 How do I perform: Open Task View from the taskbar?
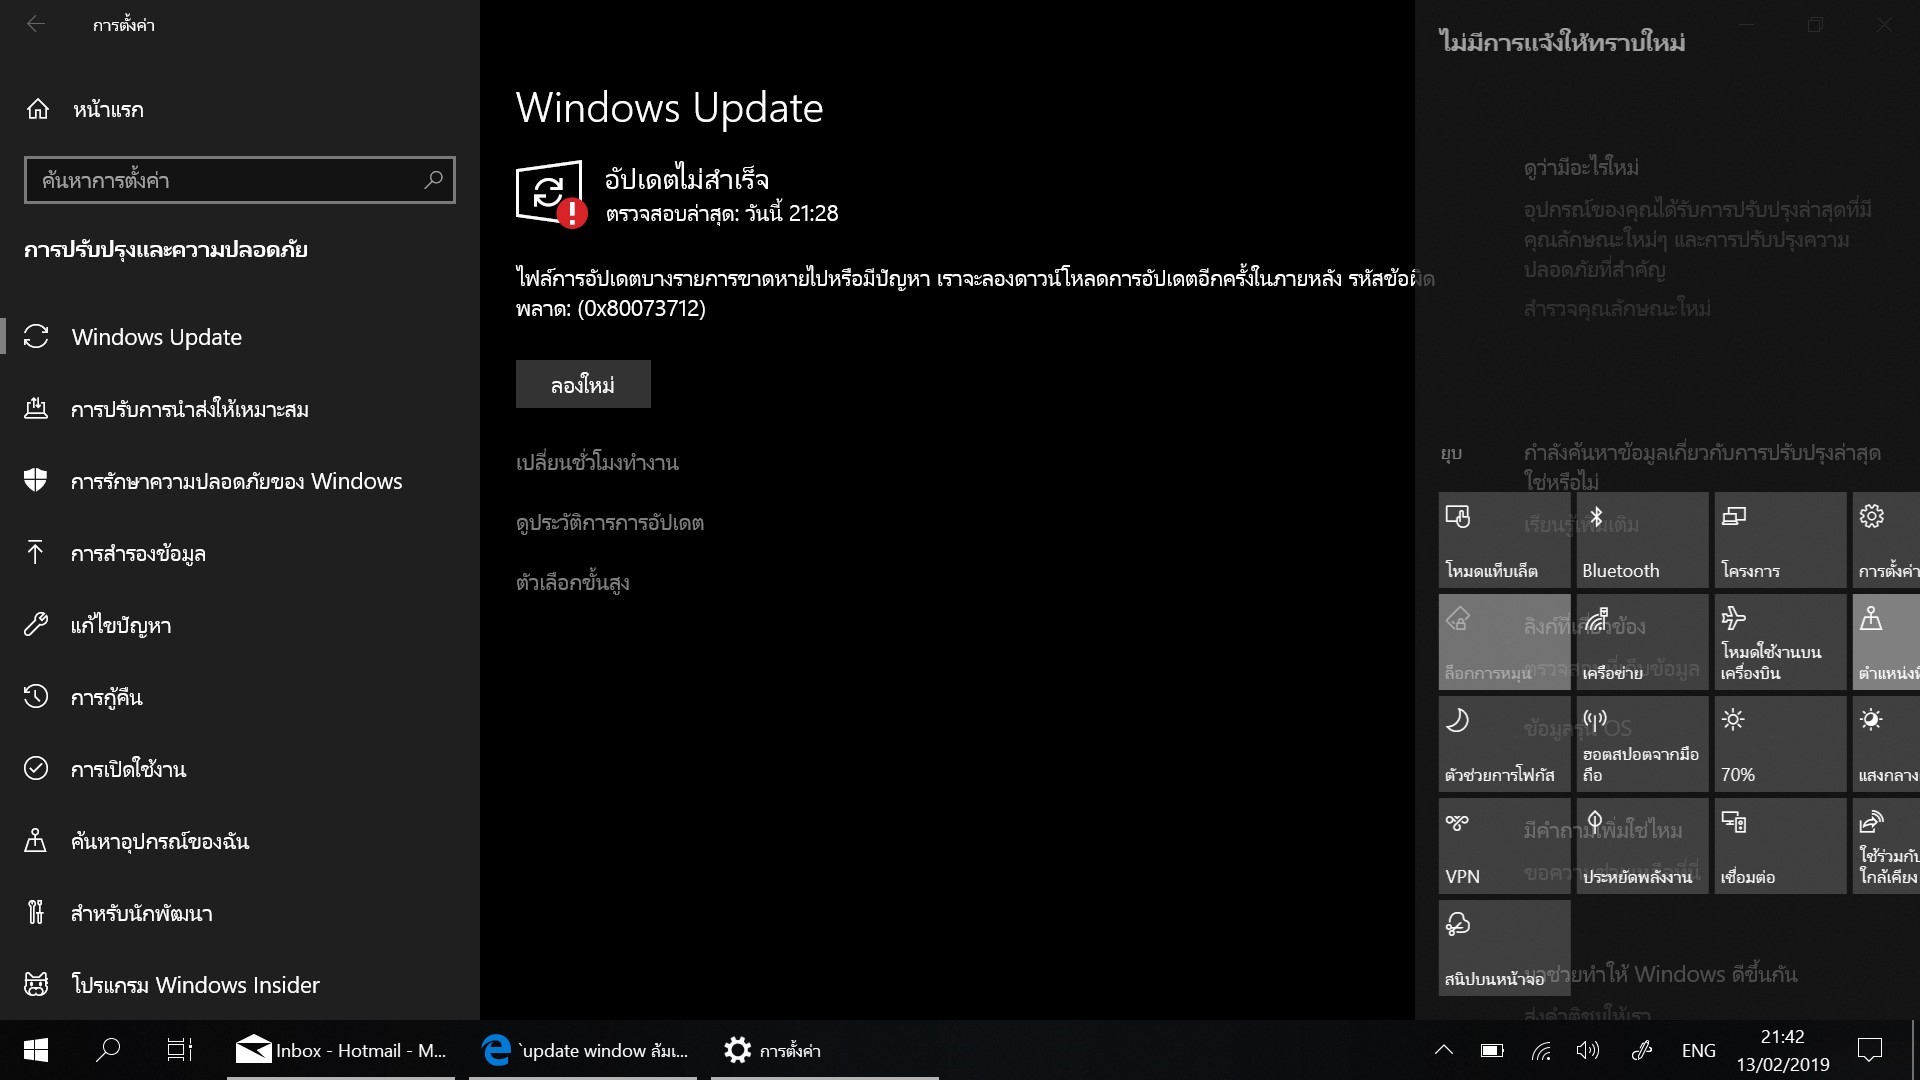pos(180,1050)
